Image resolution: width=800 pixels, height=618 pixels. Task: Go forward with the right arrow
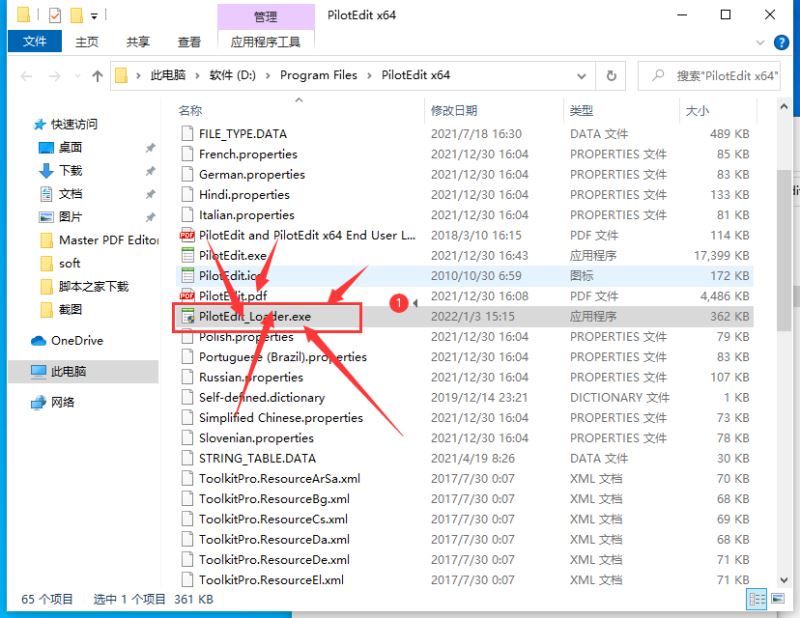(x=55, y=76)
